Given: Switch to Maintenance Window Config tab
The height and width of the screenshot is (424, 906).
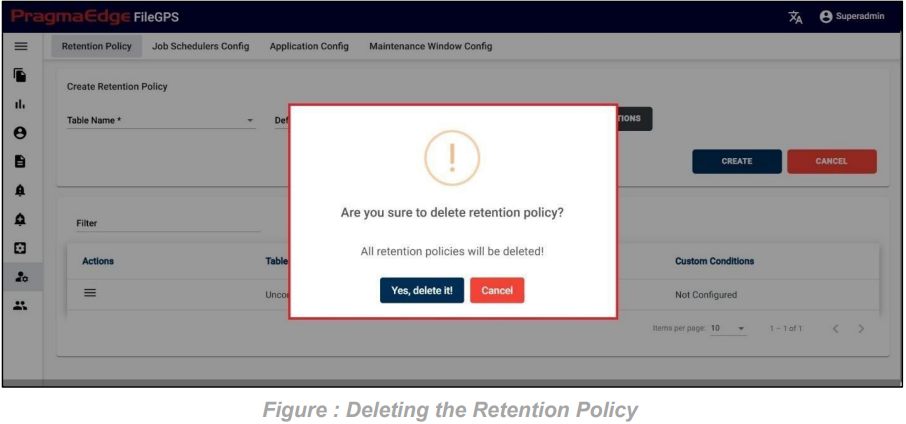Looking at the screenshot, I should 430,46.
